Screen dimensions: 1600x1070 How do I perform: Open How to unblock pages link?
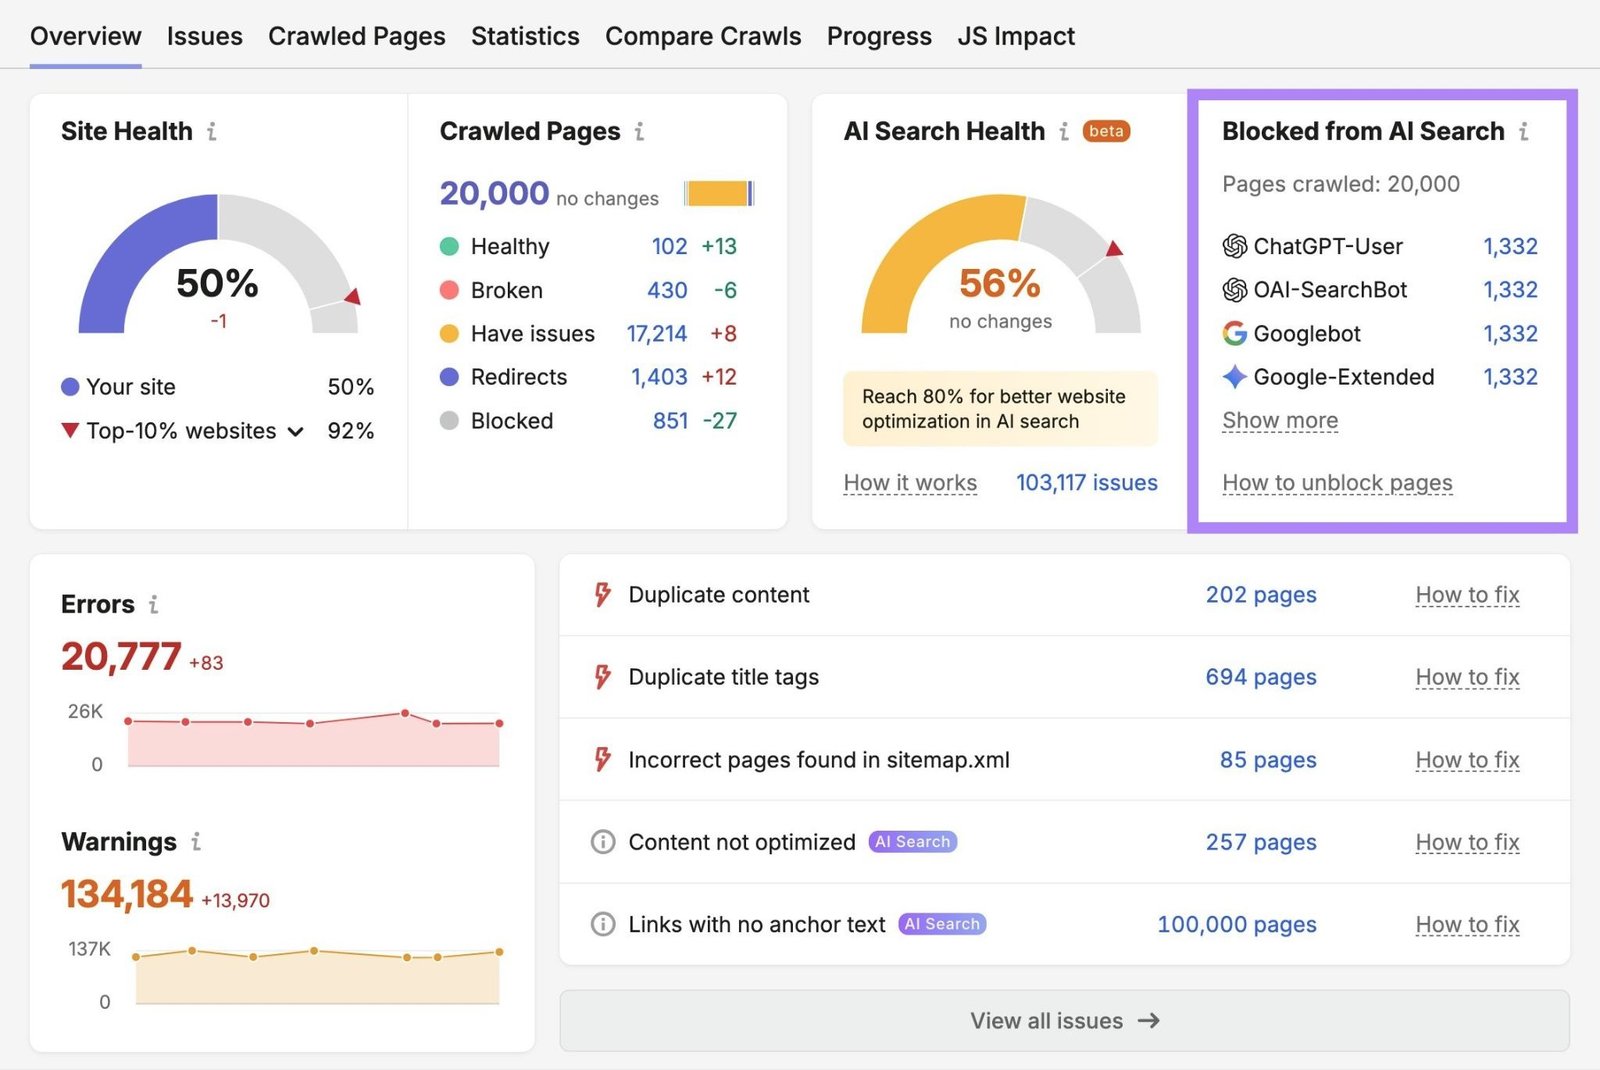point(1337,483)
